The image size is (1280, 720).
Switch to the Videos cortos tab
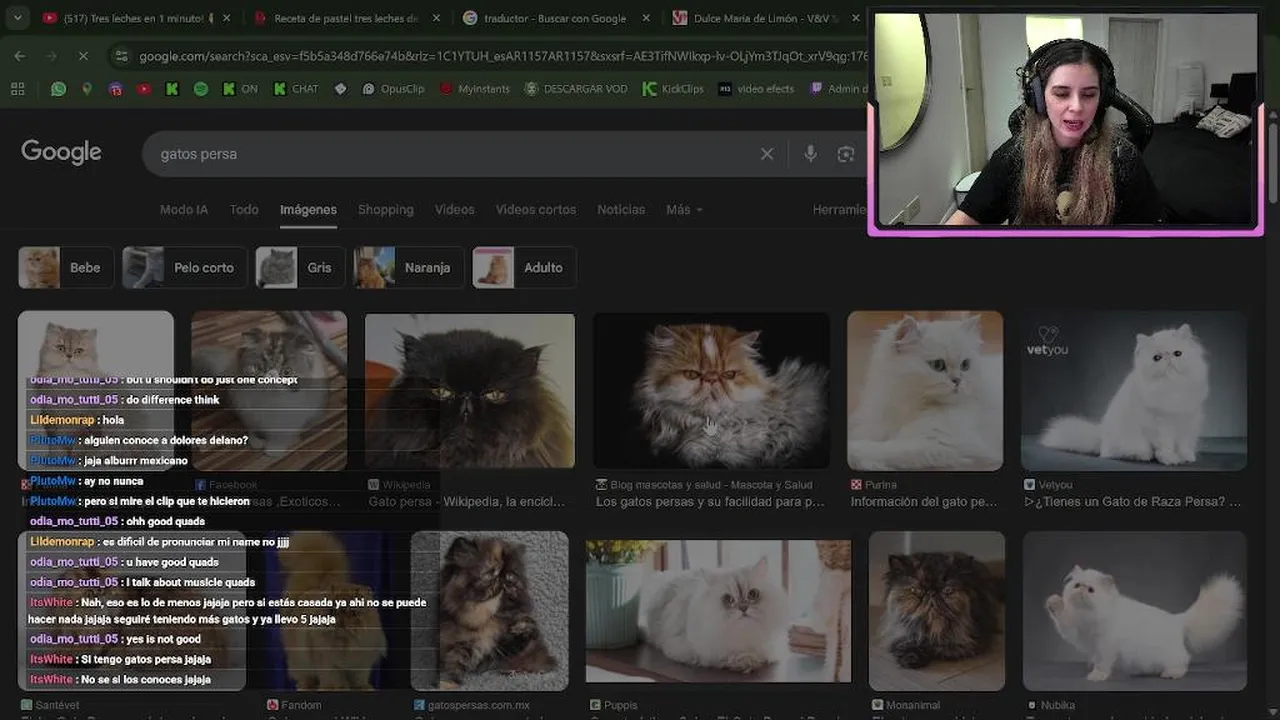tap(536, 210)
